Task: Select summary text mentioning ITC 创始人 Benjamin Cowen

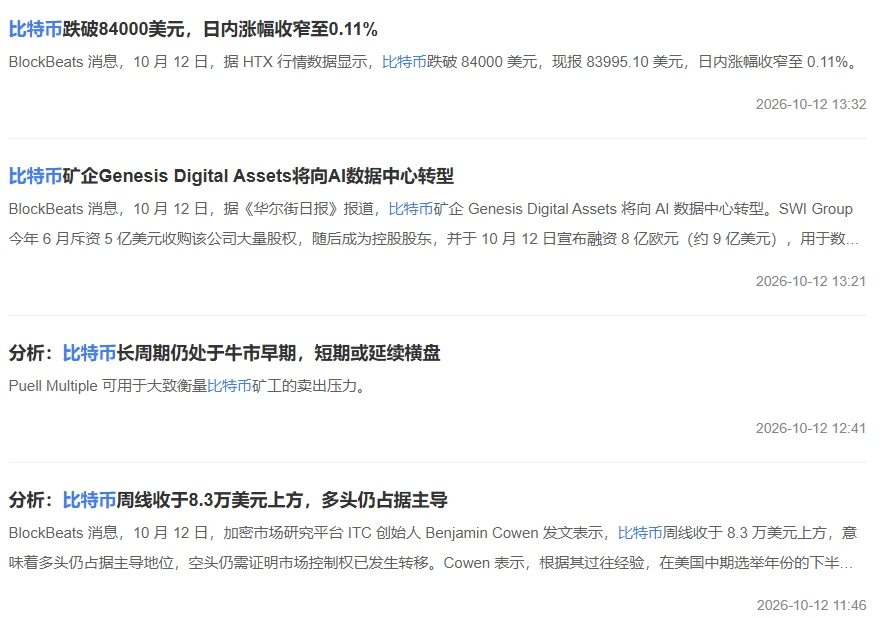Action: [x=434, y=548]
